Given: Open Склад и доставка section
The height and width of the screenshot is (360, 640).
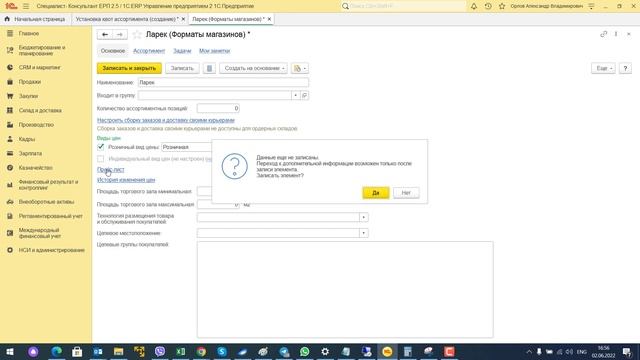Looking at the screenshot, I should coord(40,110).
